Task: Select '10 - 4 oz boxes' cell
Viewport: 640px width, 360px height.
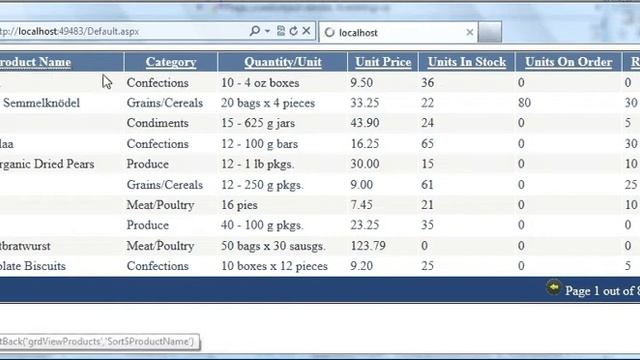Action: tap(260, 83)
